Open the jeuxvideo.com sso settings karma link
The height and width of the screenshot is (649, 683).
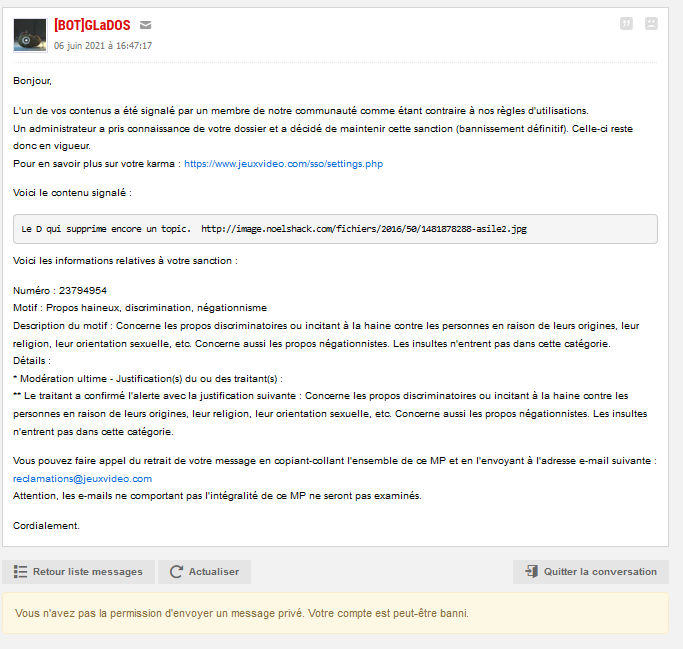pyautogui.click(x=283, y=163)
